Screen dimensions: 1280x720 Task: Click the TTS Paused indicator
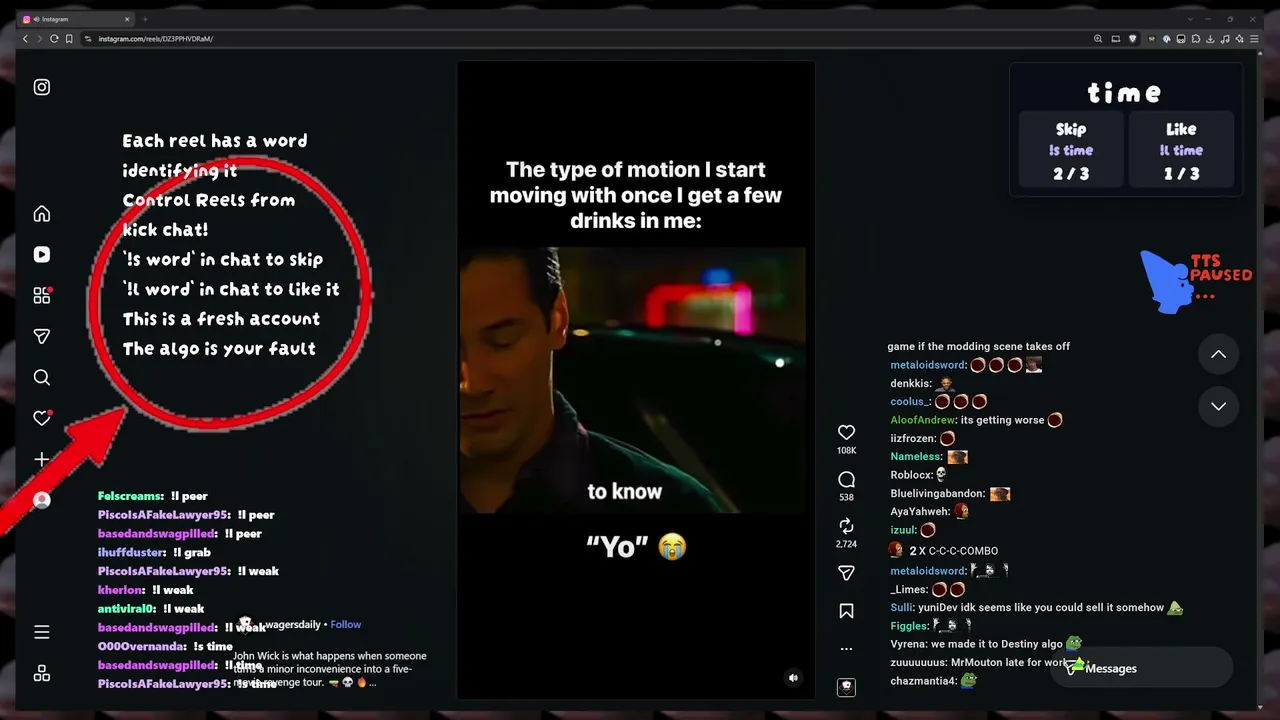tap(1196, 281)
